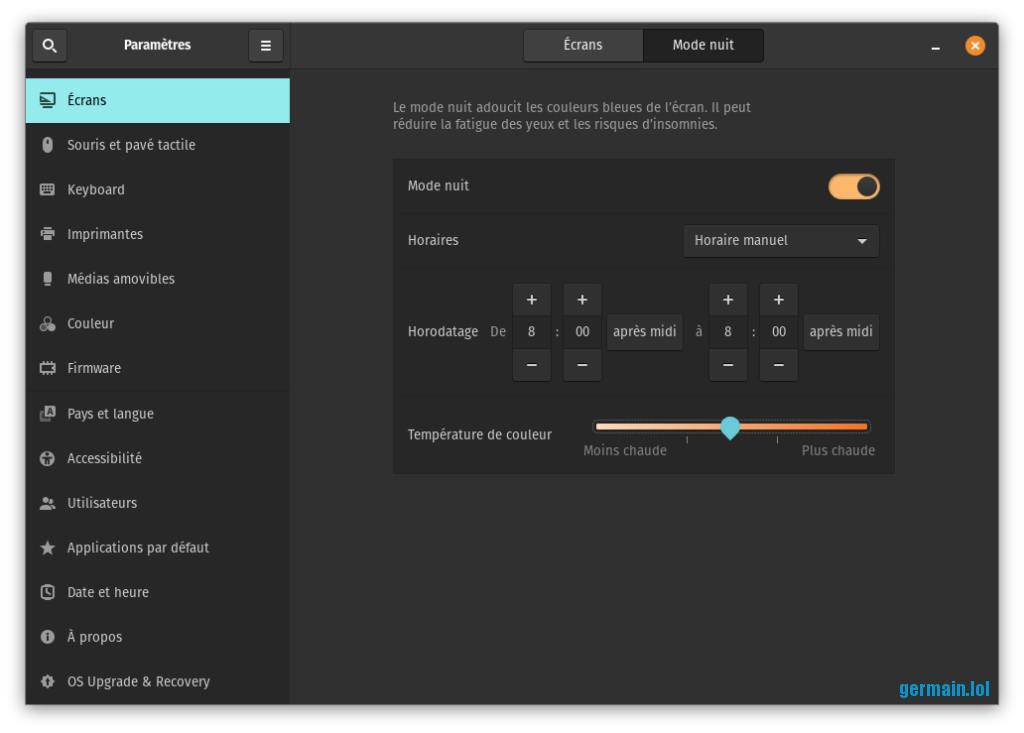Open the Horaire manuel dropdown
Screen dimensions: 1024x733
tap(781, 241)
